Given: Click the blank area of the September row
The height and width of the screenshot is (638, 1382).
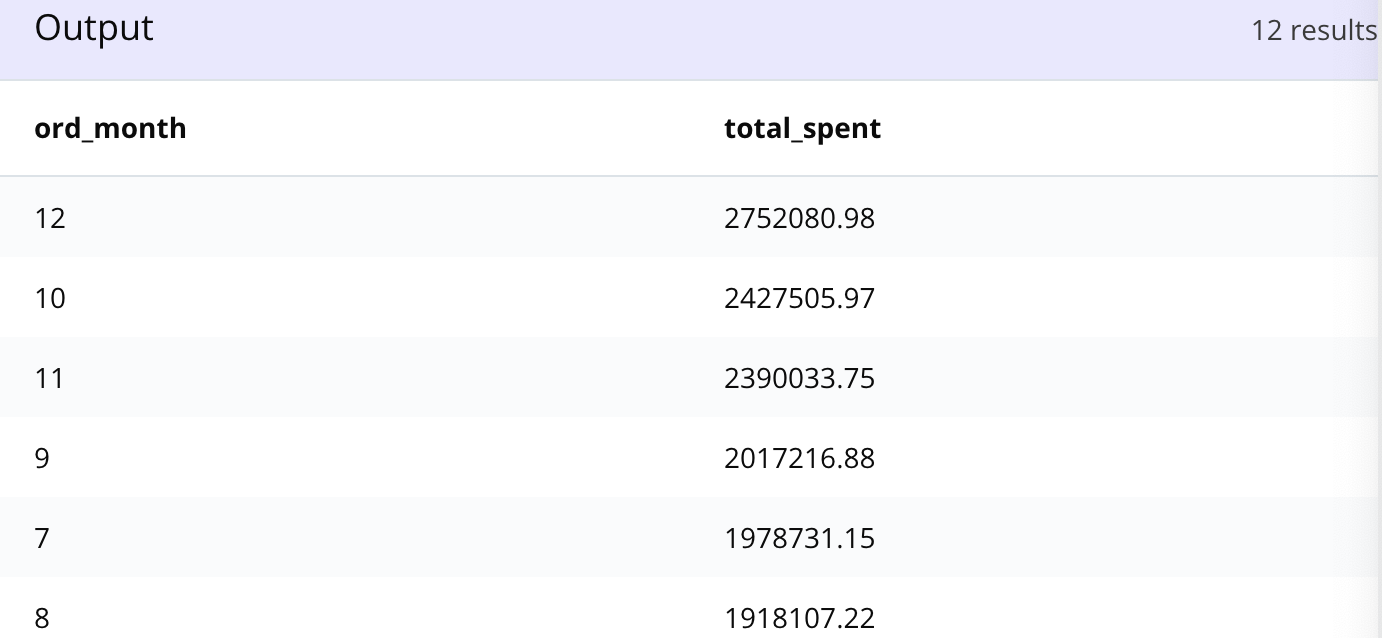Looking at the screenshot, I should coord(1120,457).
